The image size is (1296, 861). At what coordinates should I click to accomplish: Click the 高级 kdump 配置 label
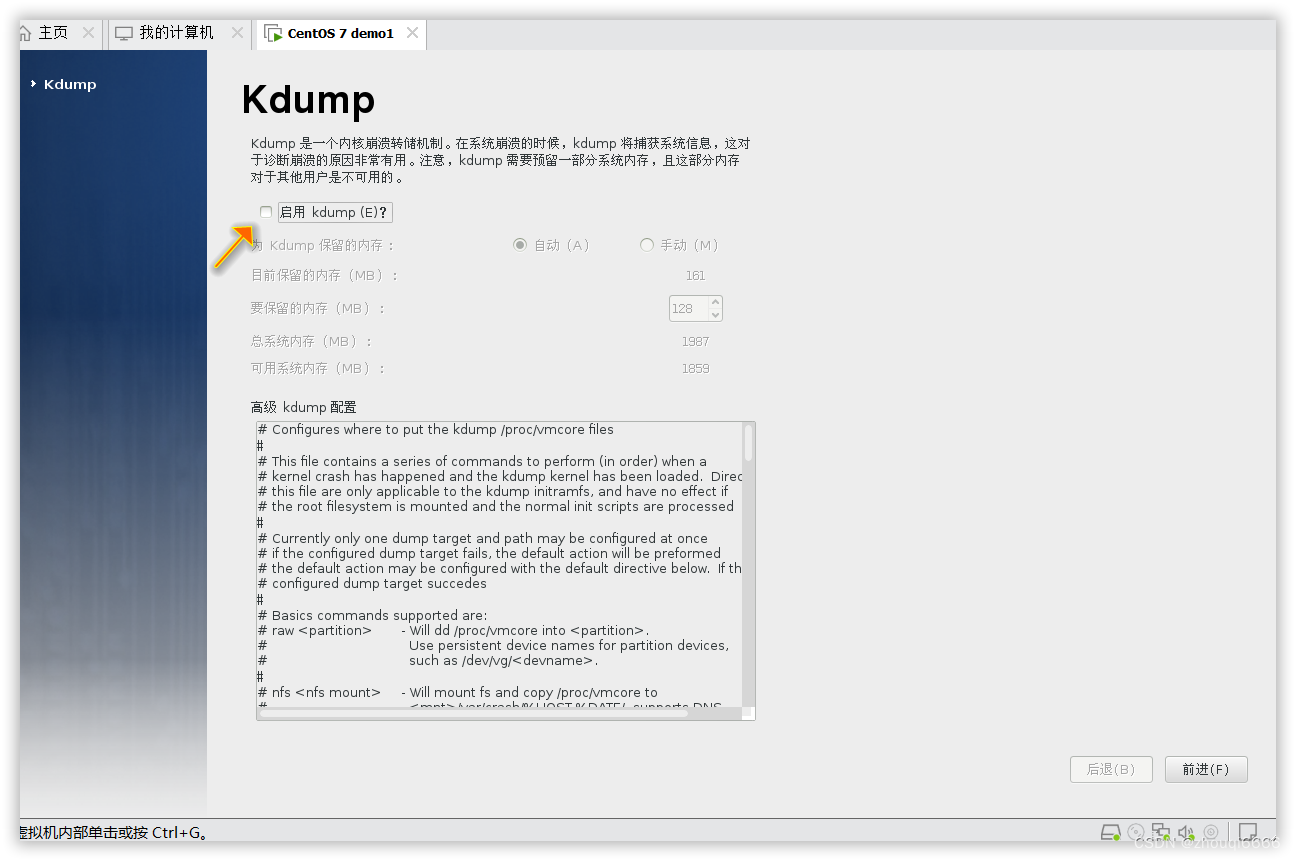[303, 408]
